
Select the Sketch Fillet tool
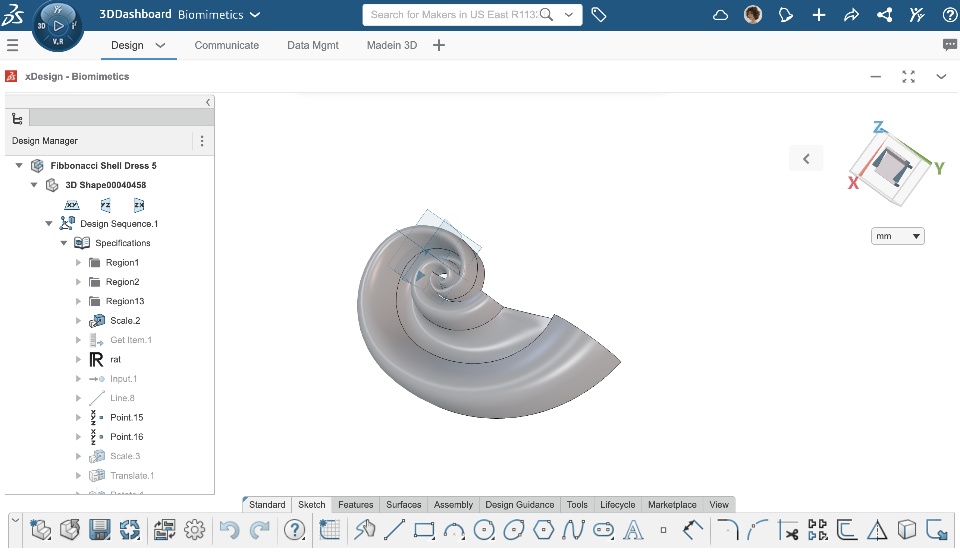tap(728, 529)
